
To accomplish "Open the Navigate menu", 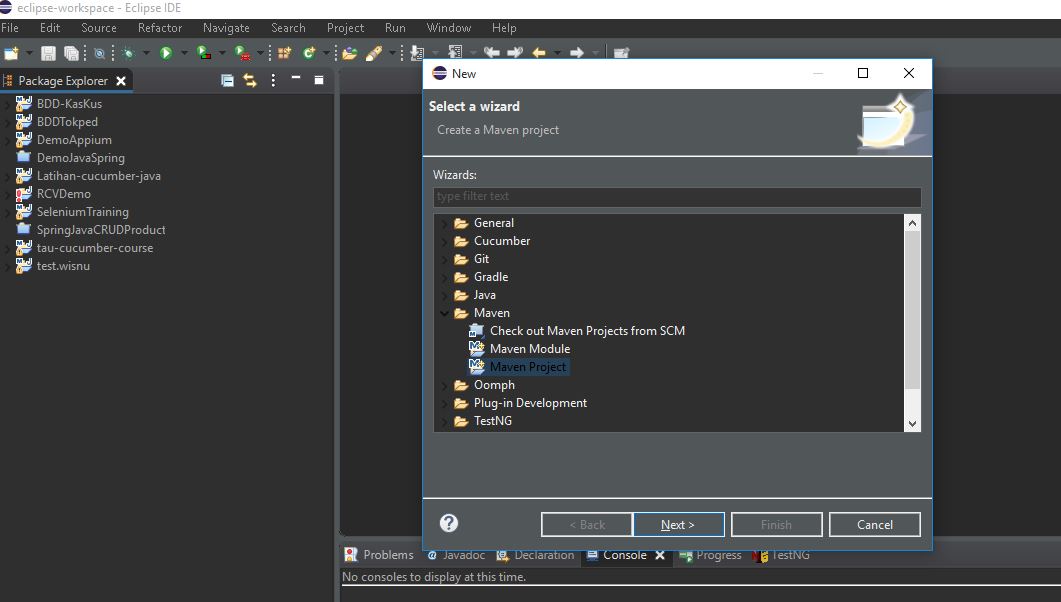I will [226, 28].
